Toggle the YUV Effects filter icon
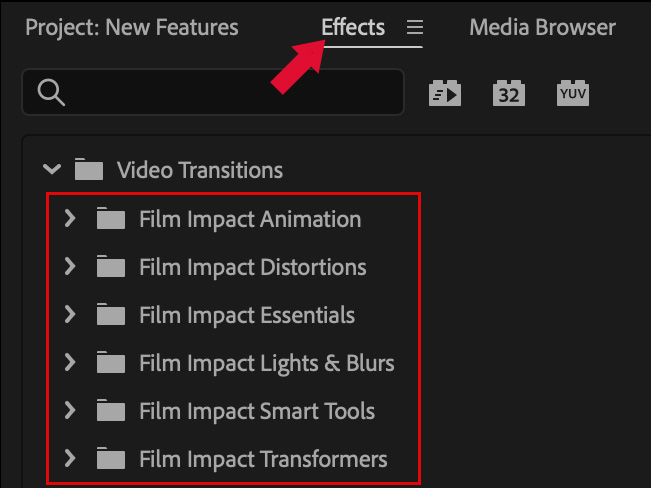The height and width of the screenshot is (488, 651). [x=573, y=93]
